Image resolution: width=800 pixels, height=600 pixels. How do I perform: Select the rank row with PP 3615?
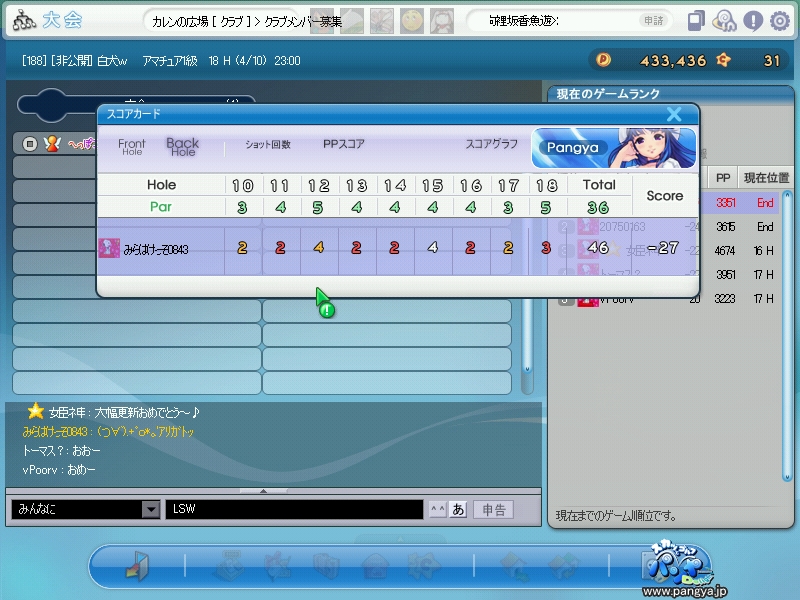(x=739, y=227)
